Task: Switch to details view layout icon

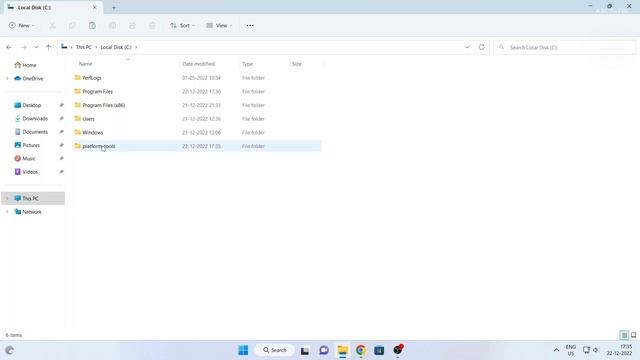Action: click(x=624, y=335)
